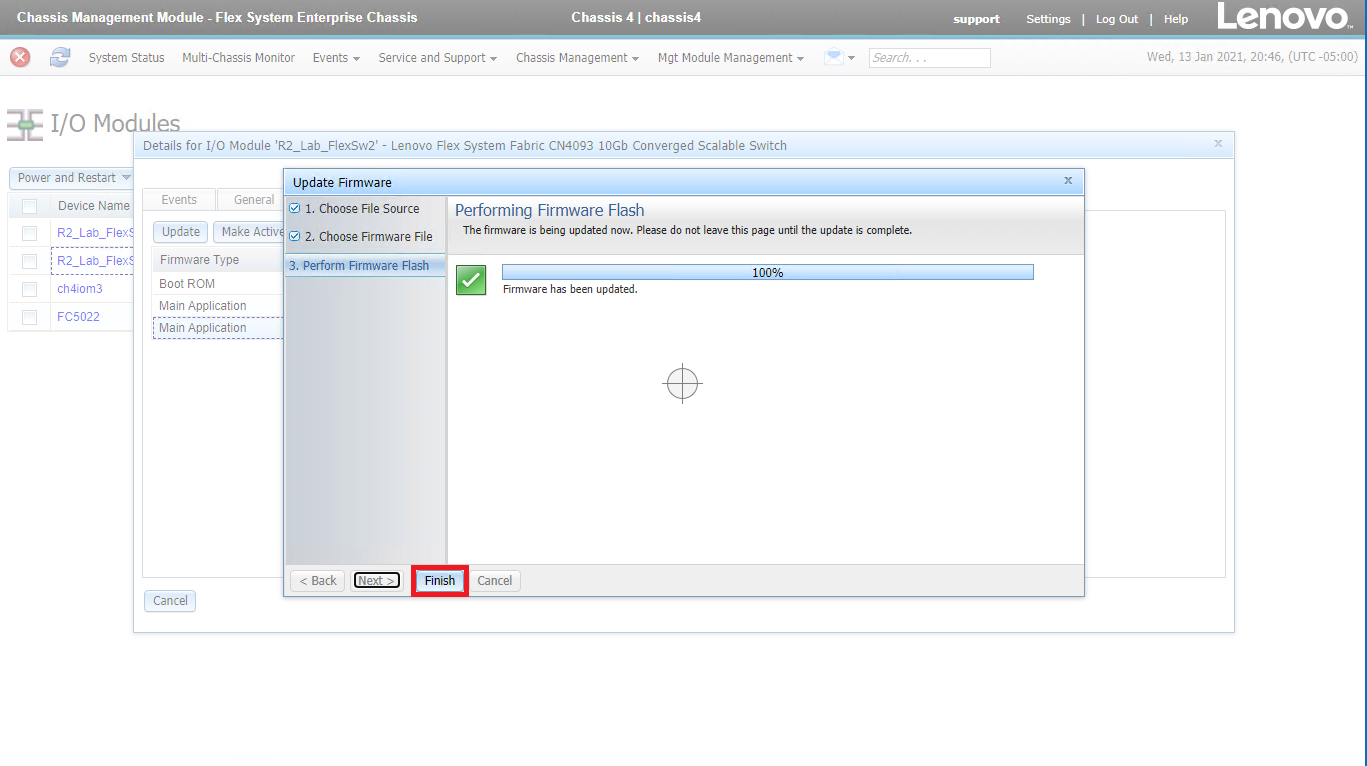Screen dimensions: 1367x766
Task: Close the Update Firmware dialog with X
Action: (1068, 181)
